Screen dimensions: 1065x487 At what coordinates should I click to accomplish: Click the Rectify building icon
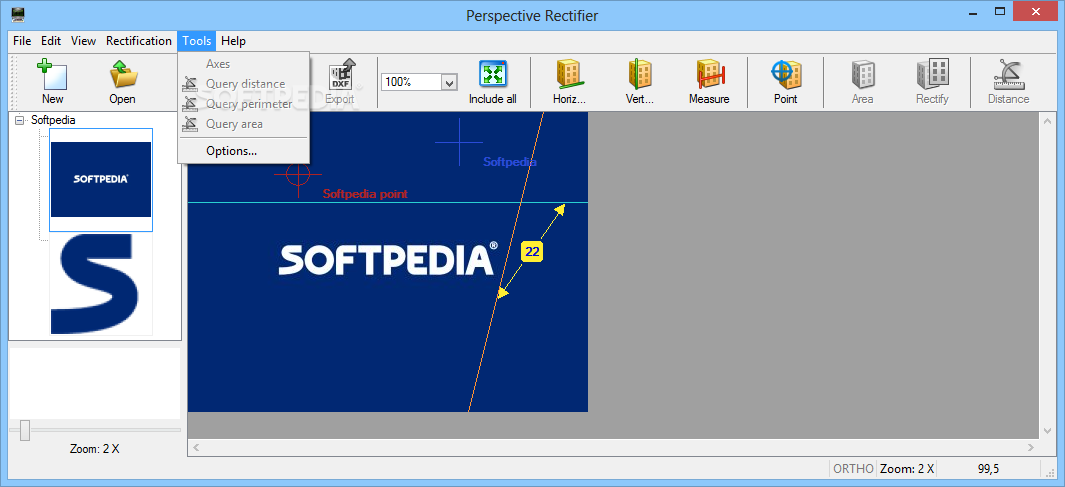pyautogui.click(x=932, y=73)
